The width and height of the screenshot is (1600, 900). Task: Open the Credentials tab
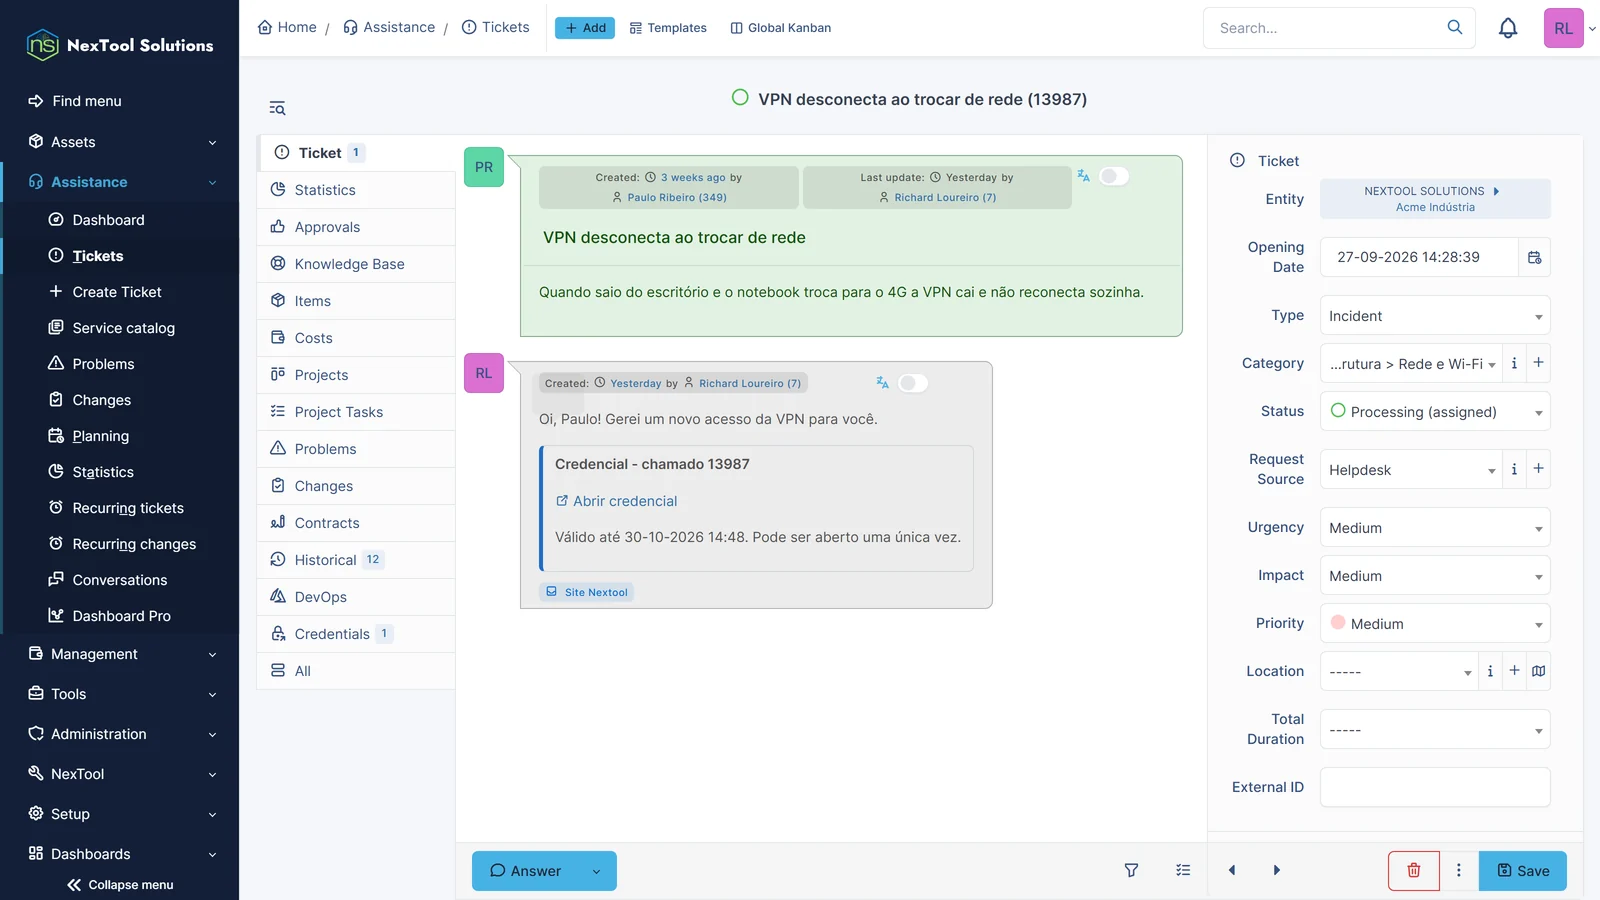pyautogui.click(x=356, y=634)
